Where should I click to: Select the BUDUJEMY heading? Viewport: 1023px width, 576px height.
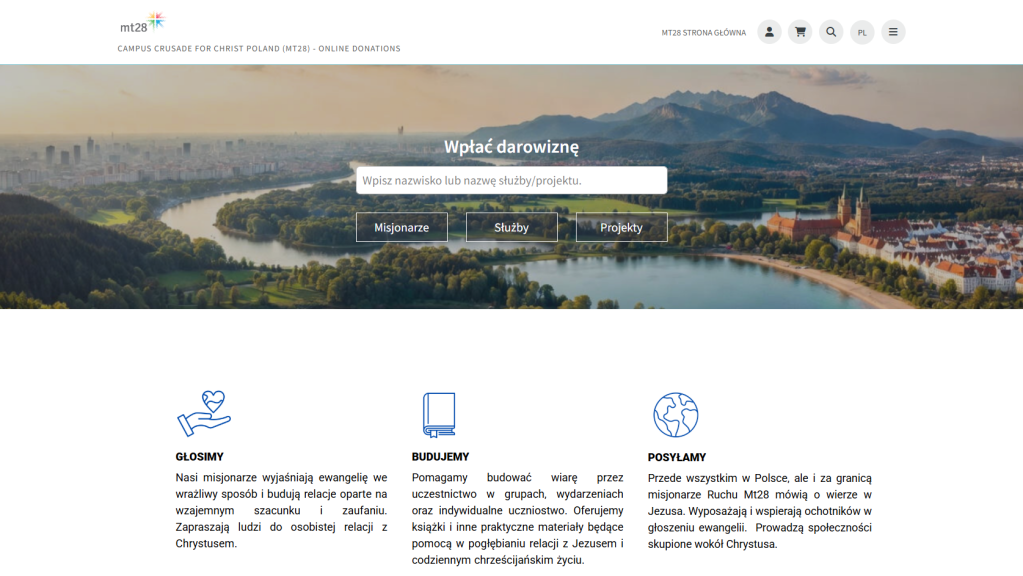coord(440,457)
